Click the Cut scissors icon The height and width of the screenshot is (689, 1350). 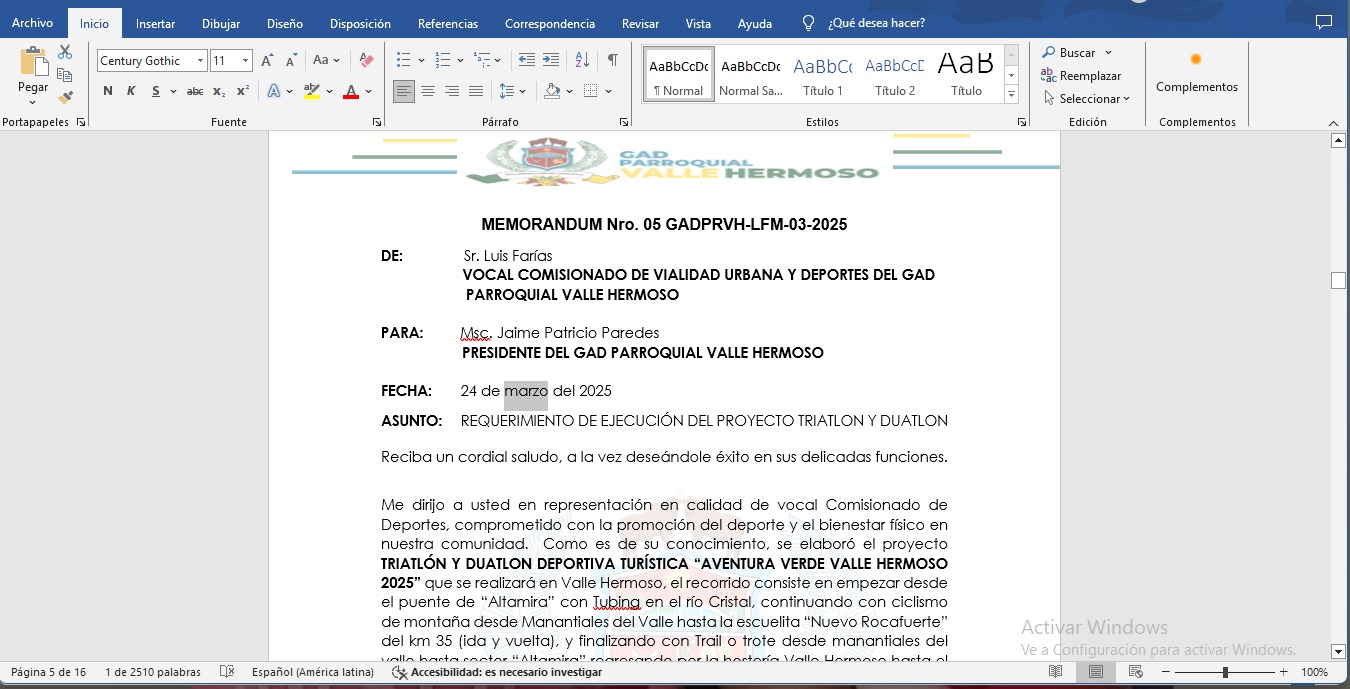(x=65, y=52)
